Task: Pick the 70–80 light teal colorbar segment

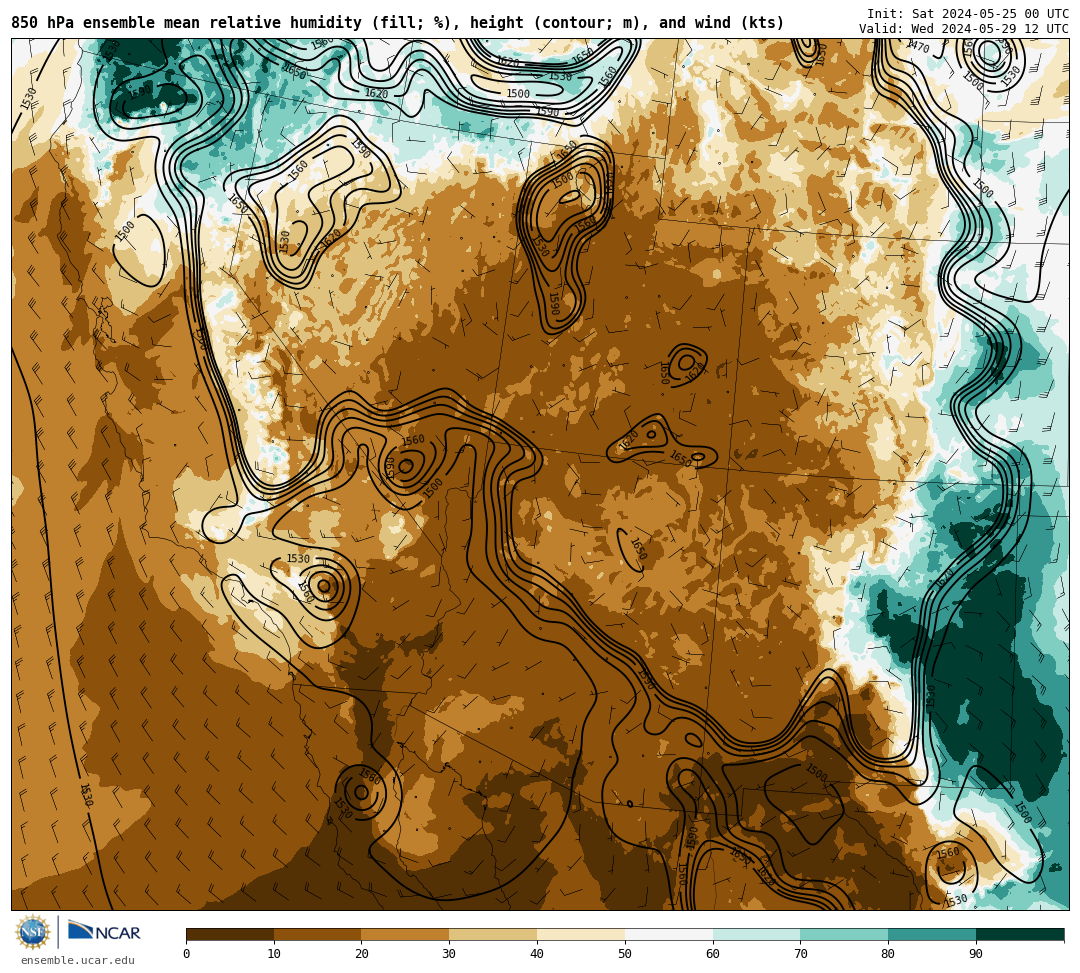Action: click(844, 934)
